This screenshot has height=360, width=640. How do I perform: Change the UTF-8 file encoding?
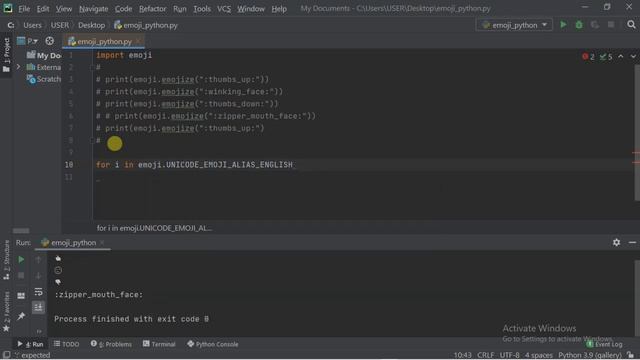(509, 355)
